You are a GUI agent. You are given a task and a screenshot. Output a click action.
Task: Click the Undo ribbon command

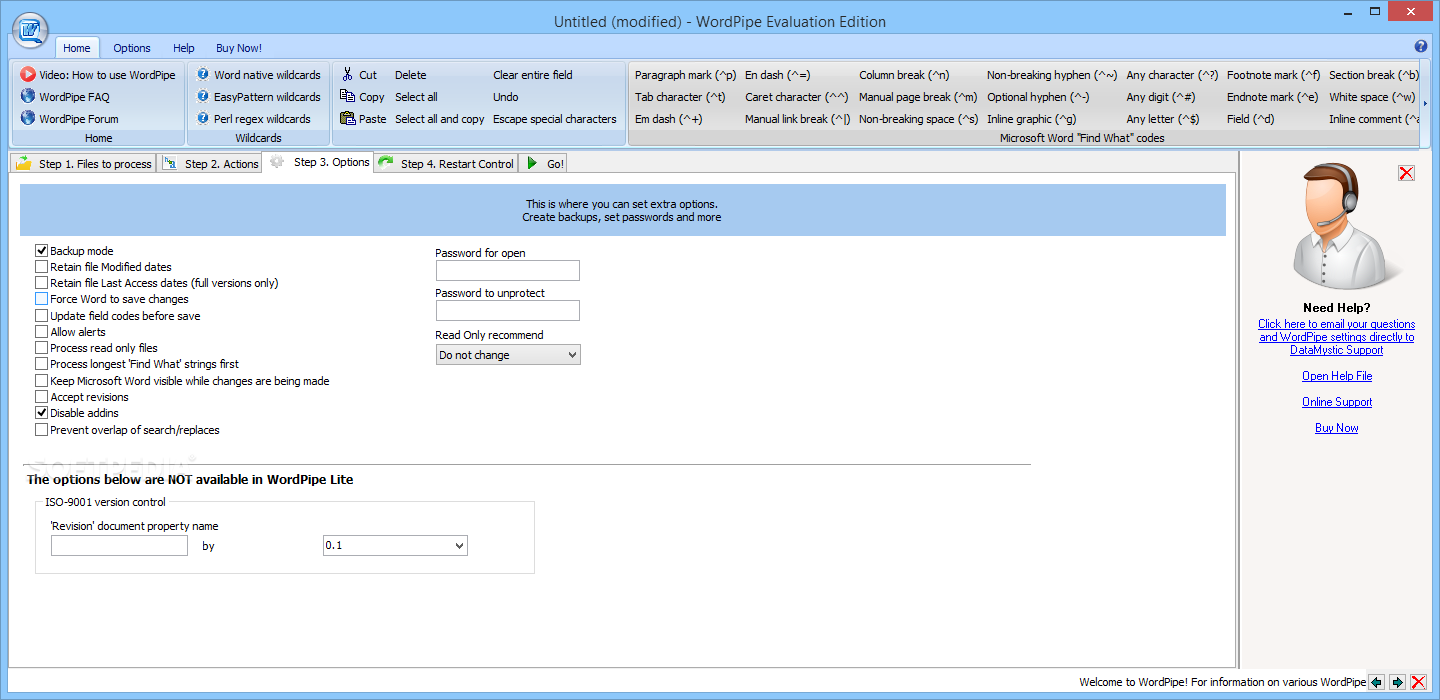(506, 97)
